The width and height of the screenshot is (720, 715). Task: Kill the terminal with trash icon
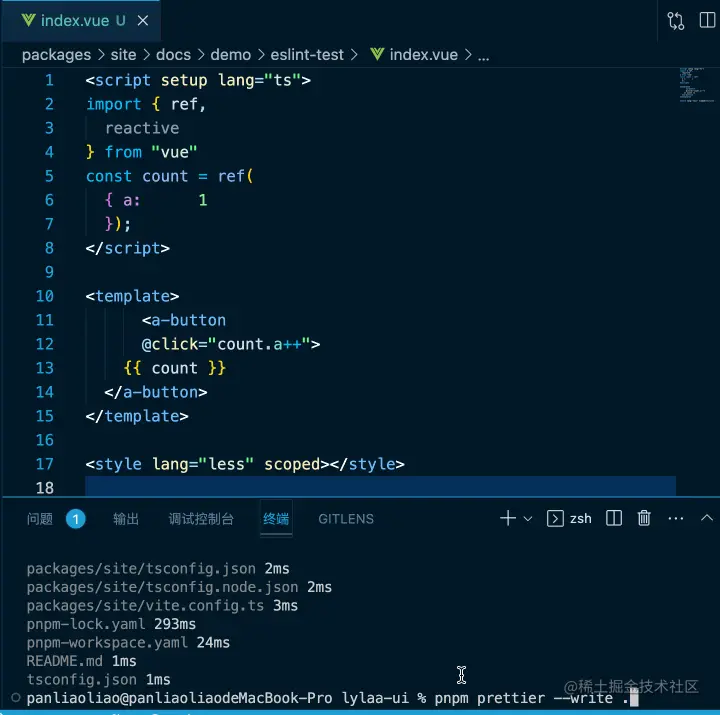pyautogui.click(x=644, y=518)
